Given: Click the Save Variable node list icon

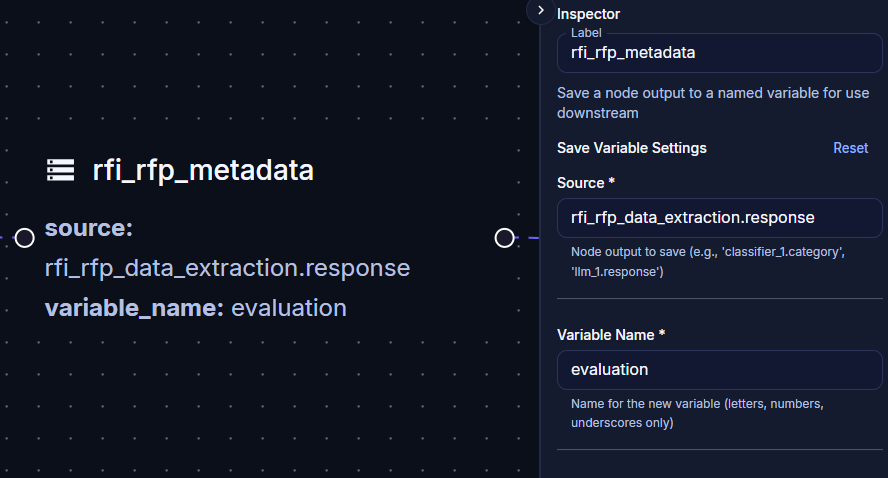Looking at the screenshot, I should point(61,170).
